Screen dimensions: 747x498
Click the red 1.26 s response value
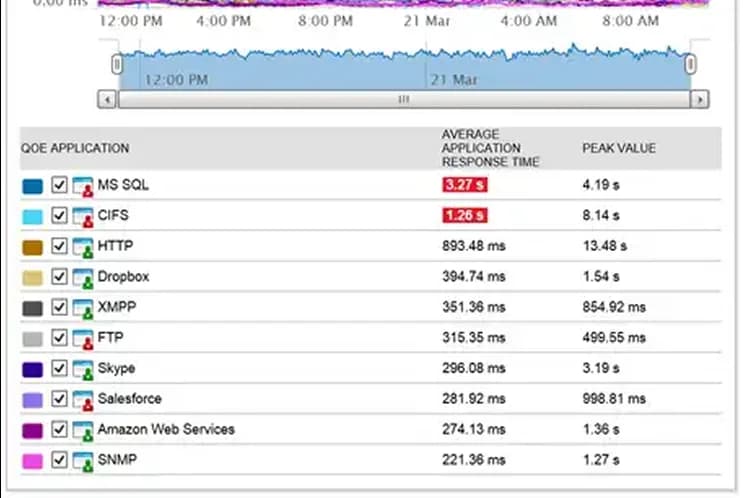click(x=464, y=215)
